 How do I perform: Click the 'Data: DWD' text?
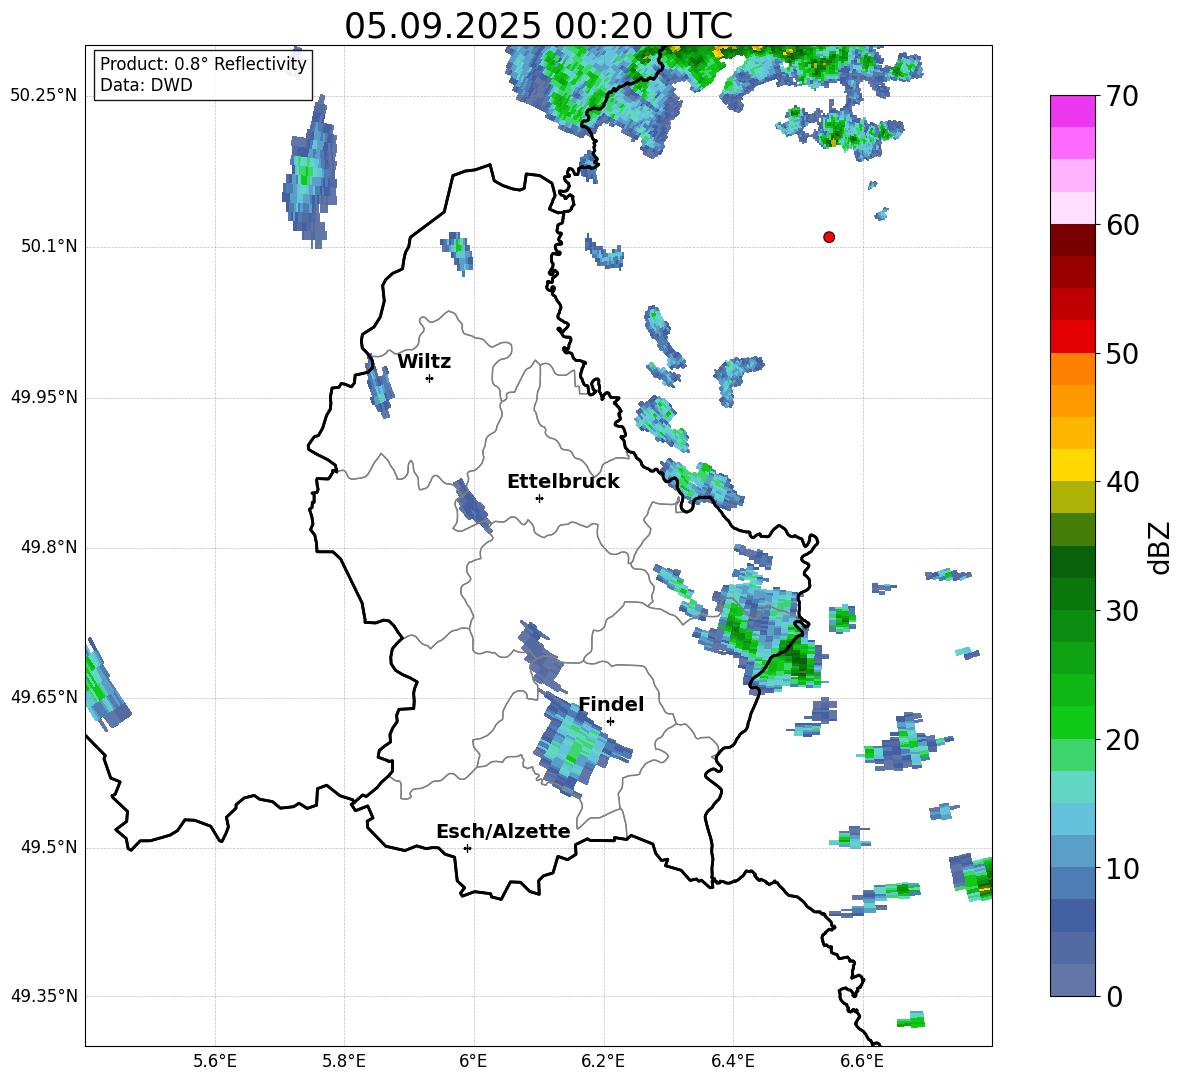point(146,85)
